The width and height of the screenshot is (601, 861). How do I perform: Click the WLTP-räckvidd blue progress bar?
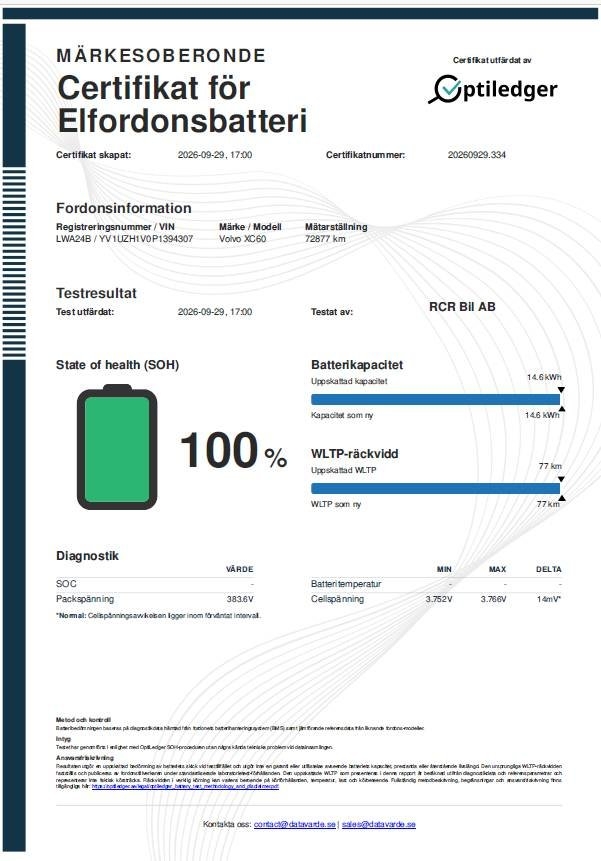pyautogui.click(x=435, y=489)
